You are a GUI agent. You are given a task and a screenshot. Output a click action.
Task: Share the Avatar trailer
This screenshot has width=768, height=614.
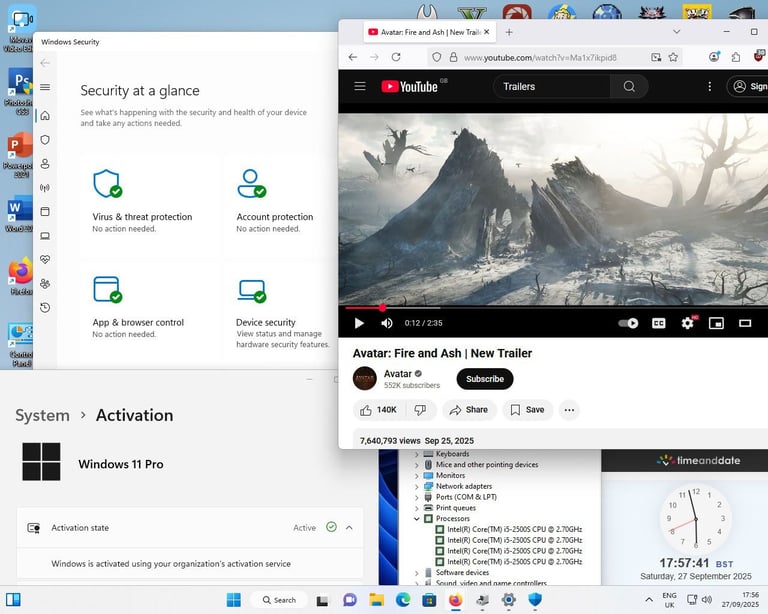tap(469, 410)
